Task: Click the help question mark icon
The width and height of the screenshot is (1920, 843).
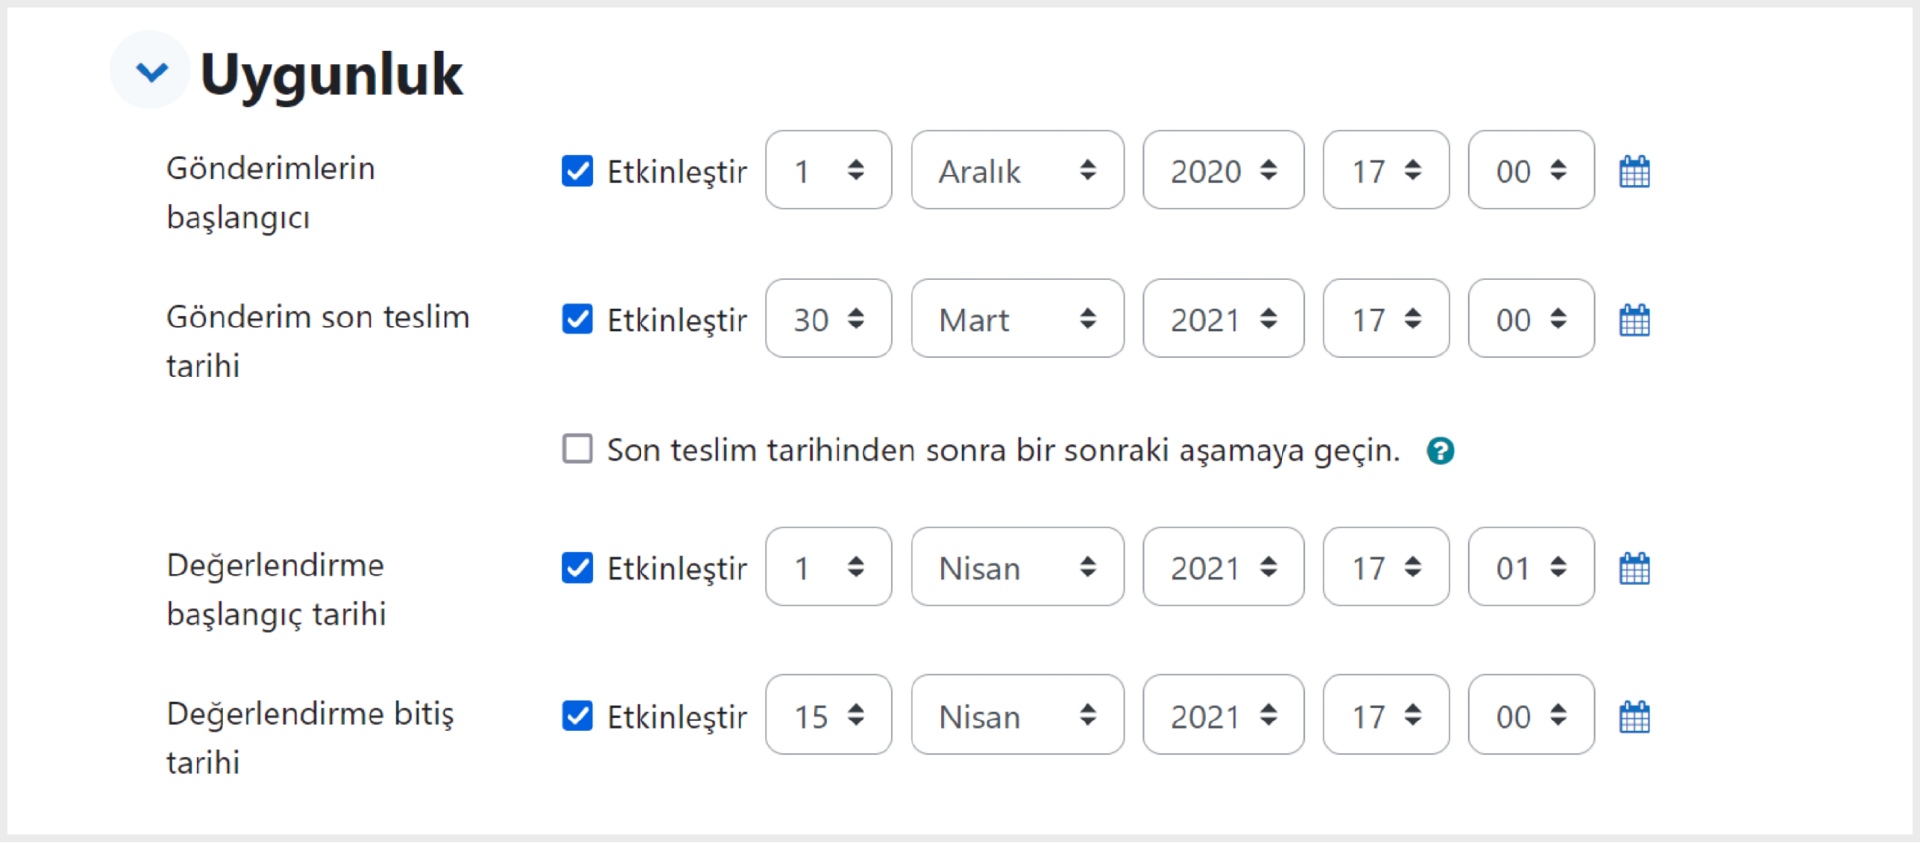Action: tap(1440, 451)
